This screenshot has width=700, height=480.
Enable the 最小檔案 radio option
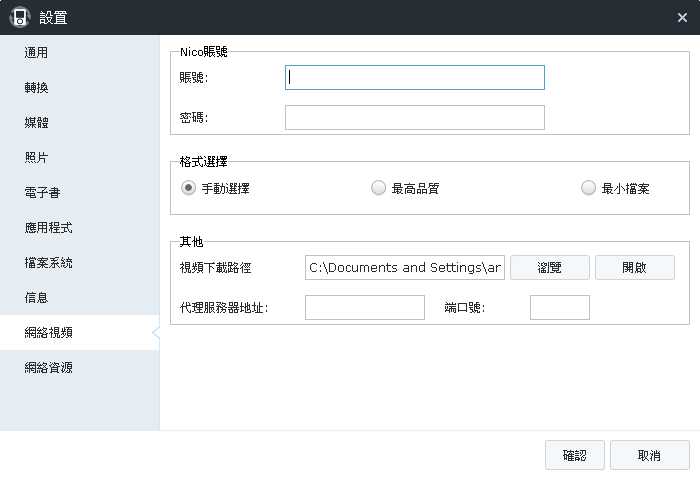tap(588, 188)
